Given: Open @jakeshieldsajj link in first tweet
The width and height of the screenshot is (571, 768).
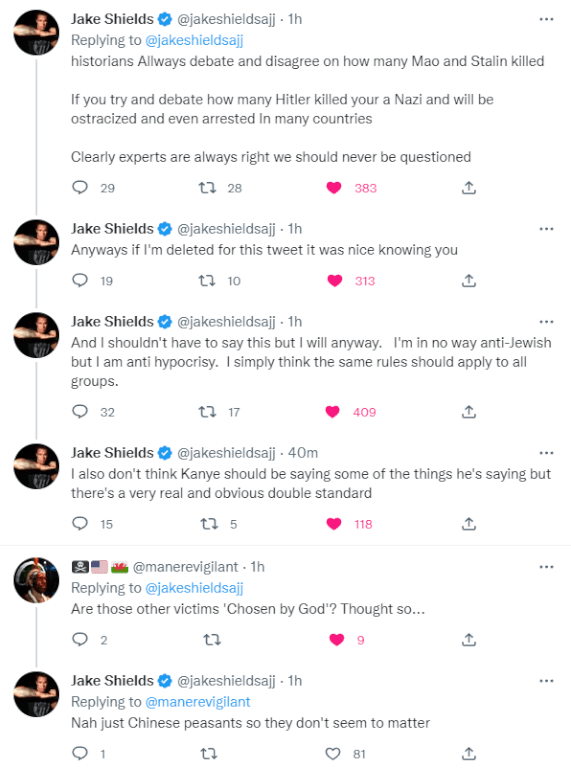Looking at the screenshot, I should click(x=194, y=40).
